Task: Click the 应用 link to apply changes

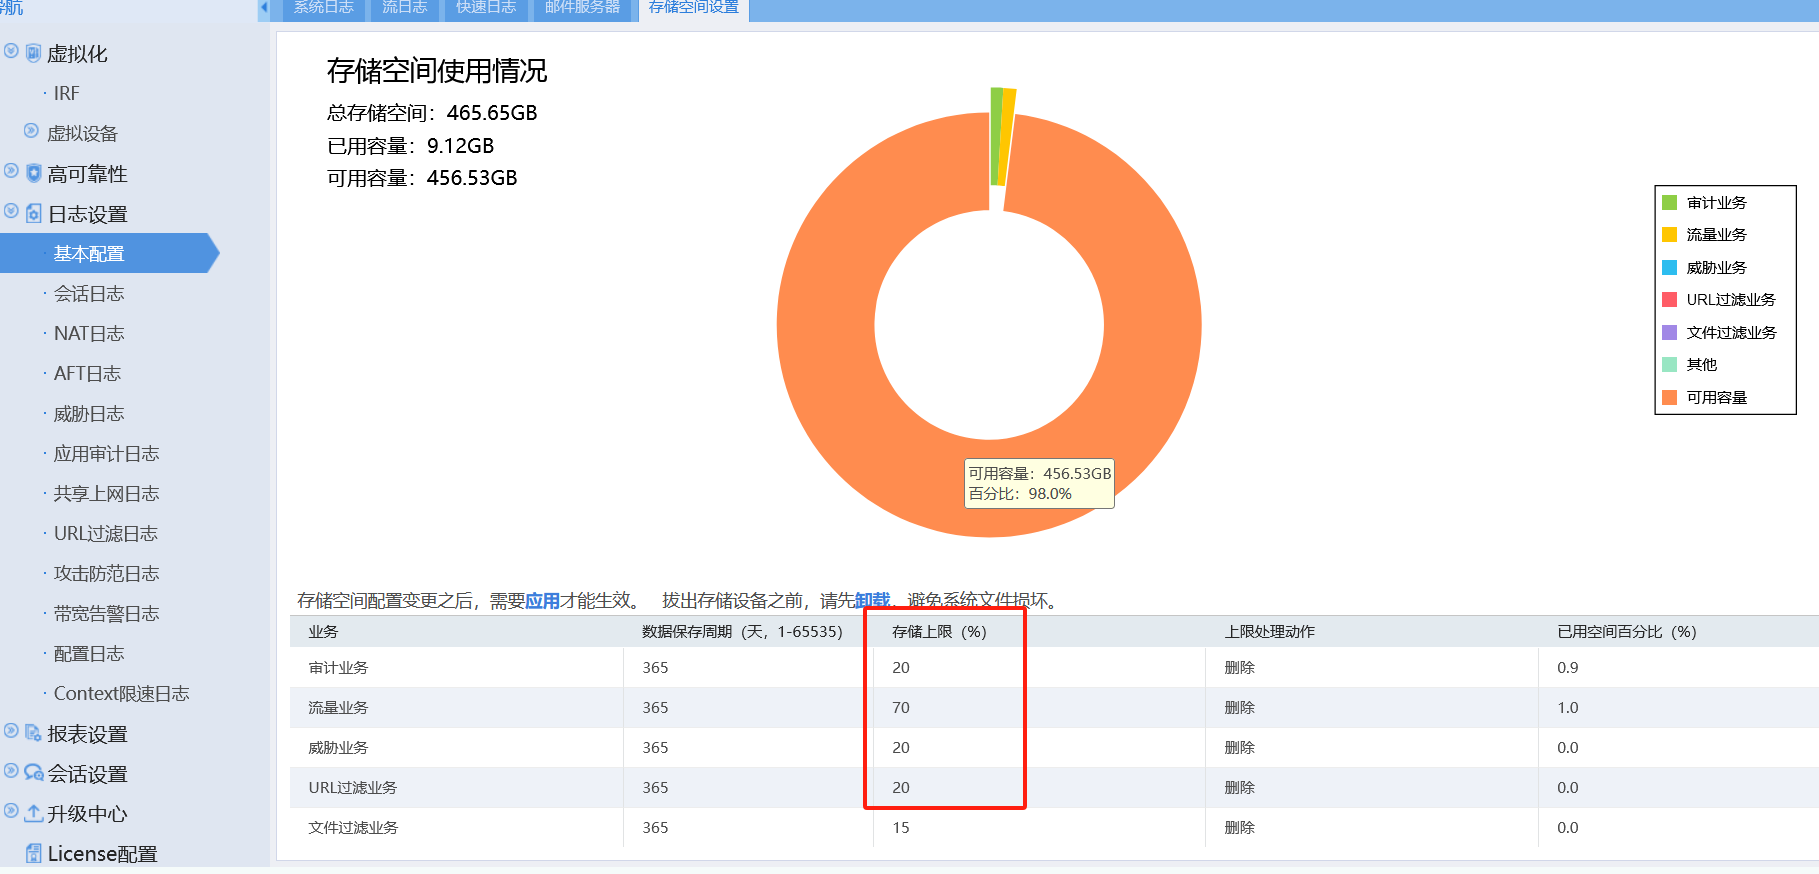Action: pyautogui.click(x=543, y=600)
